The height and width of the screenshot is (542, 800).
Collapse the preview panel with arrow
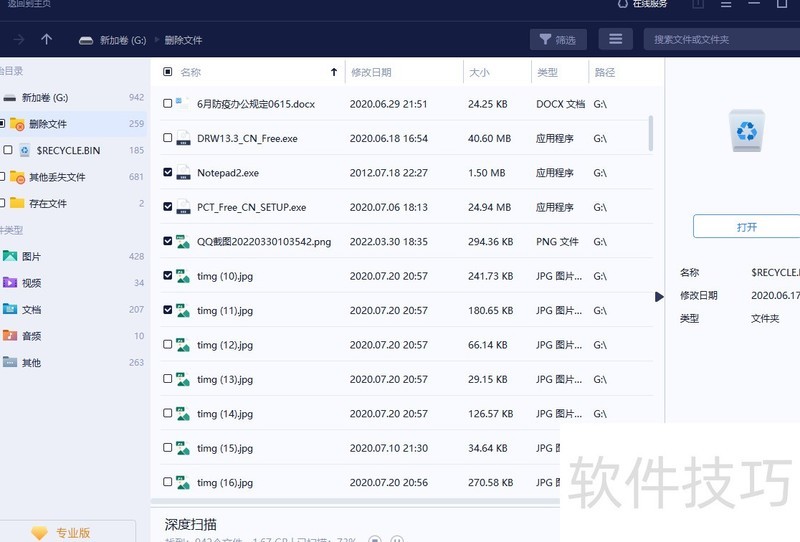coord(659,296)
